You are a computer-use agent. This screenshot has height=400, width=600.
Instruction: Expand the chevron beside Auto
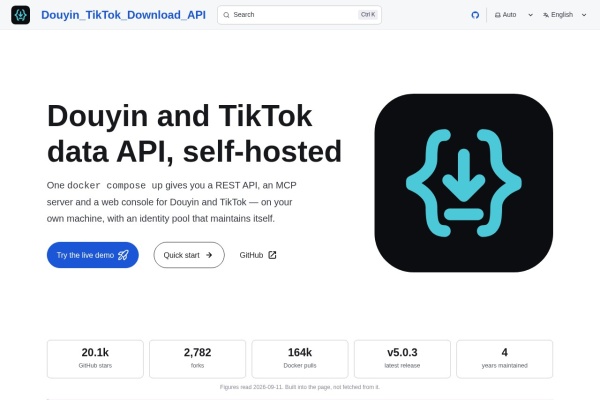530,15
